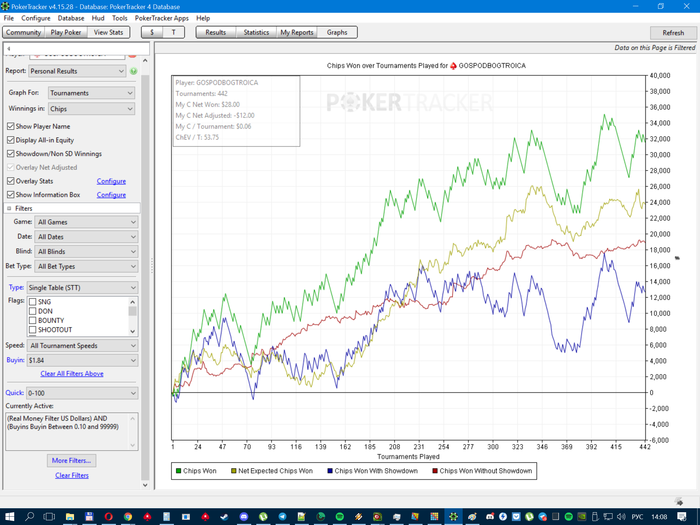
Task: Open taskbar search magnifier
Action: coord(29,517)
